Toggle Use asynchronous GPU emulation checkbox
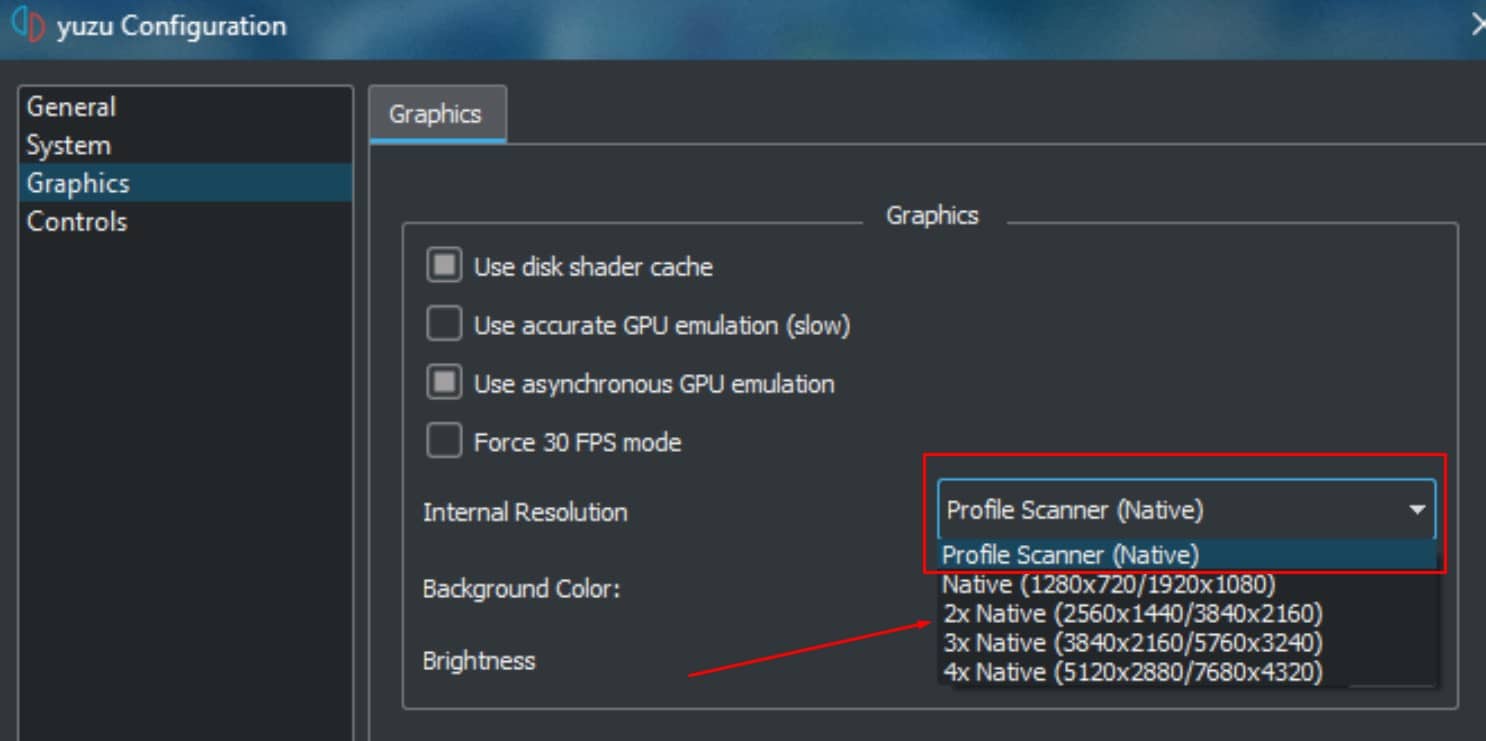The width and height of the screenshot is (1486, 741). pos(444,383)
